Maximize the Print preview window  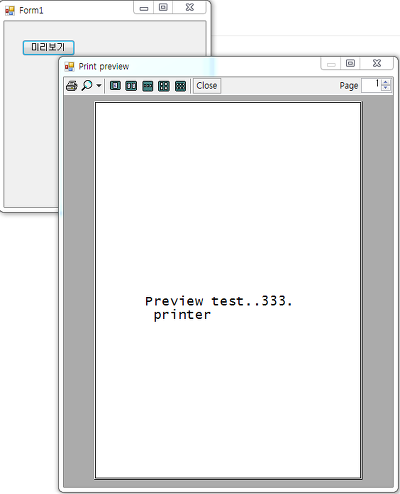click(x=350, y=63)
